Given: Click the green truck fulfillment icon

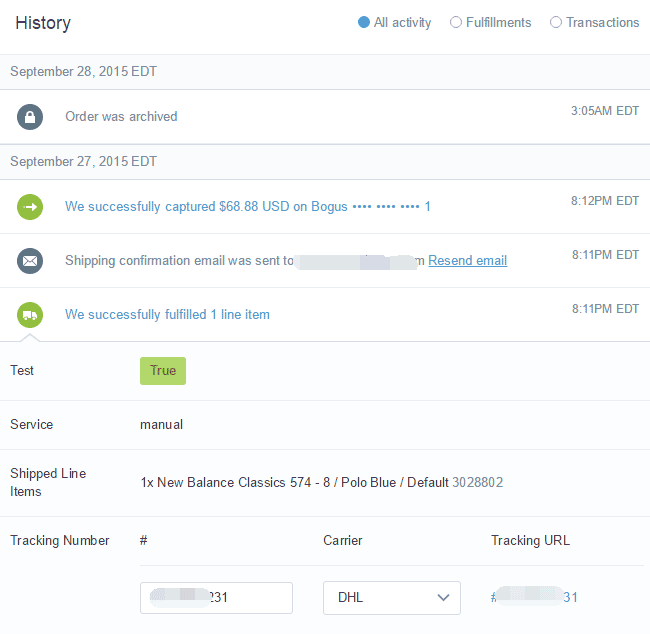Looking at the screenshot, I should click(30, 315).
